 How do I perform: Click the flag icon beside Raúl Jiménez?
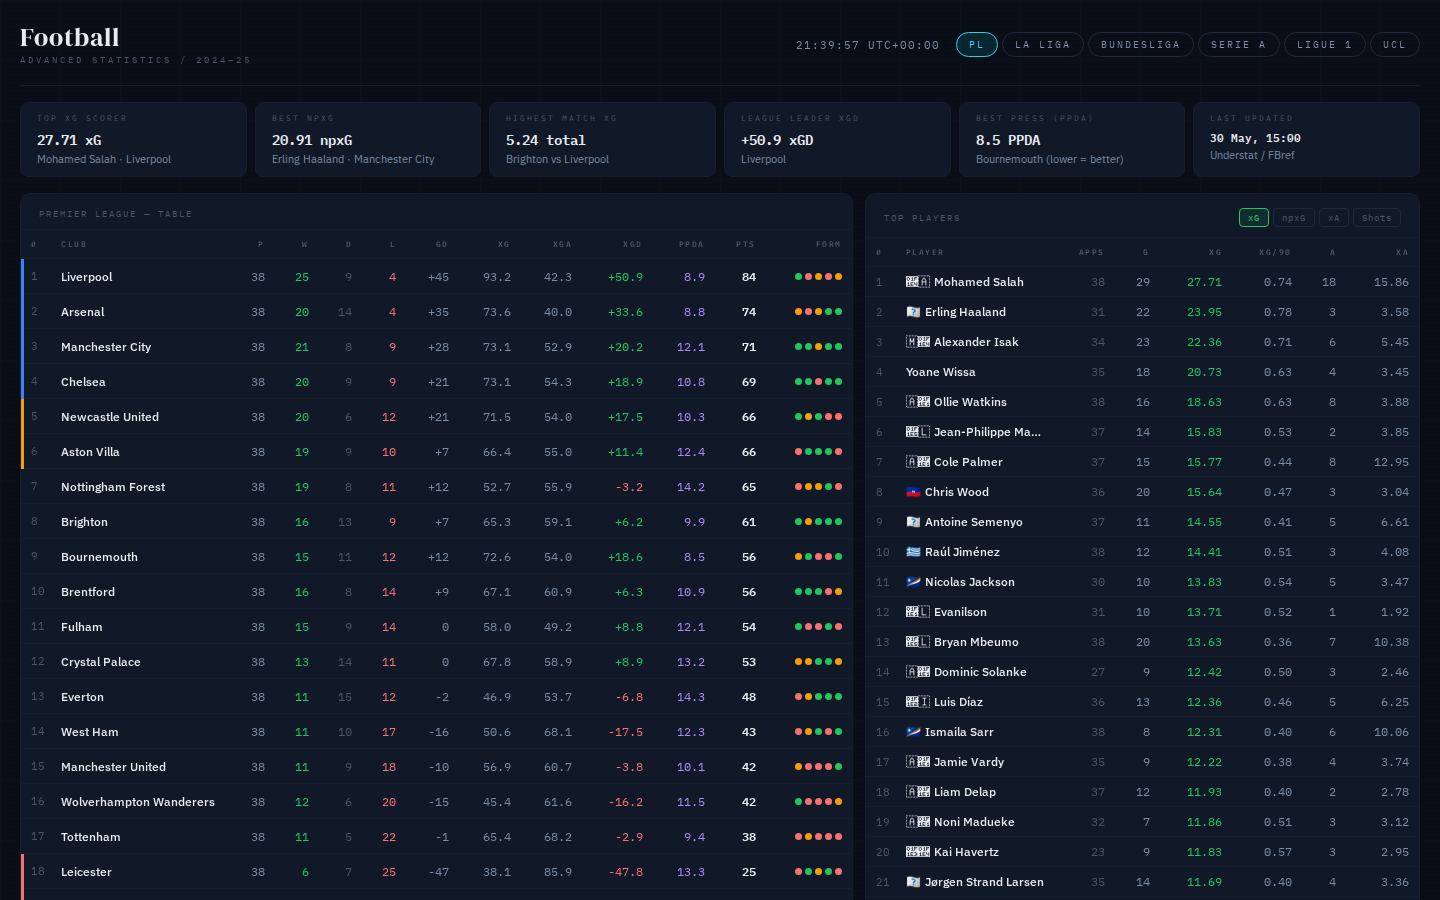(x=913, y=552)
